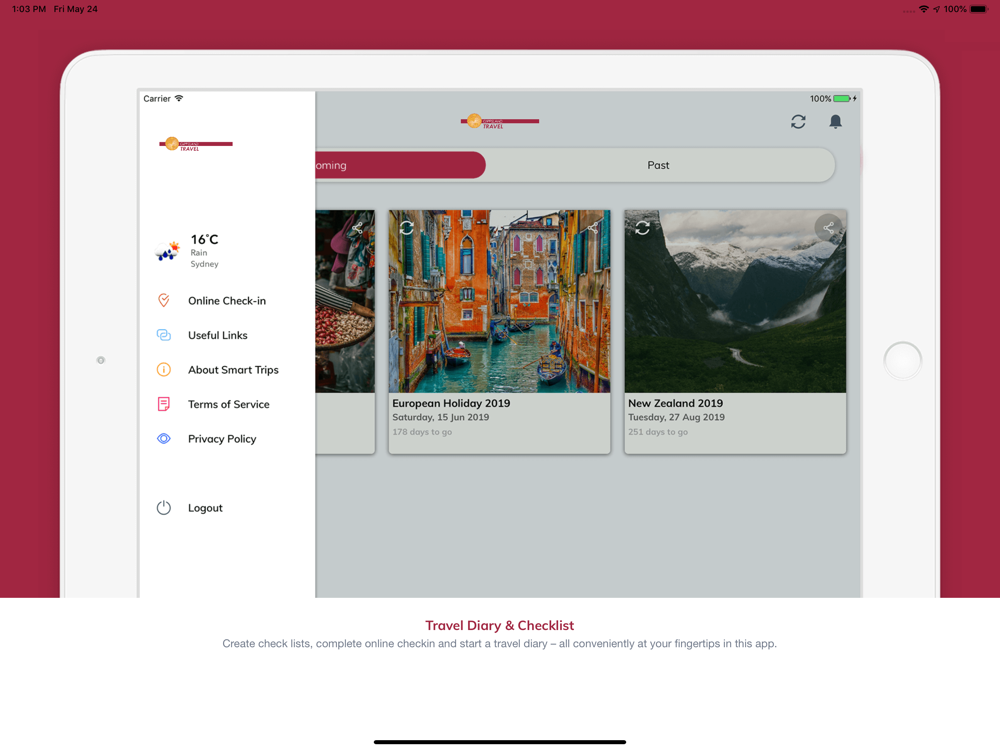This screenshot has height=750, width=1000.
Task: Tap the notification bell icon
Action: point(835,121)
